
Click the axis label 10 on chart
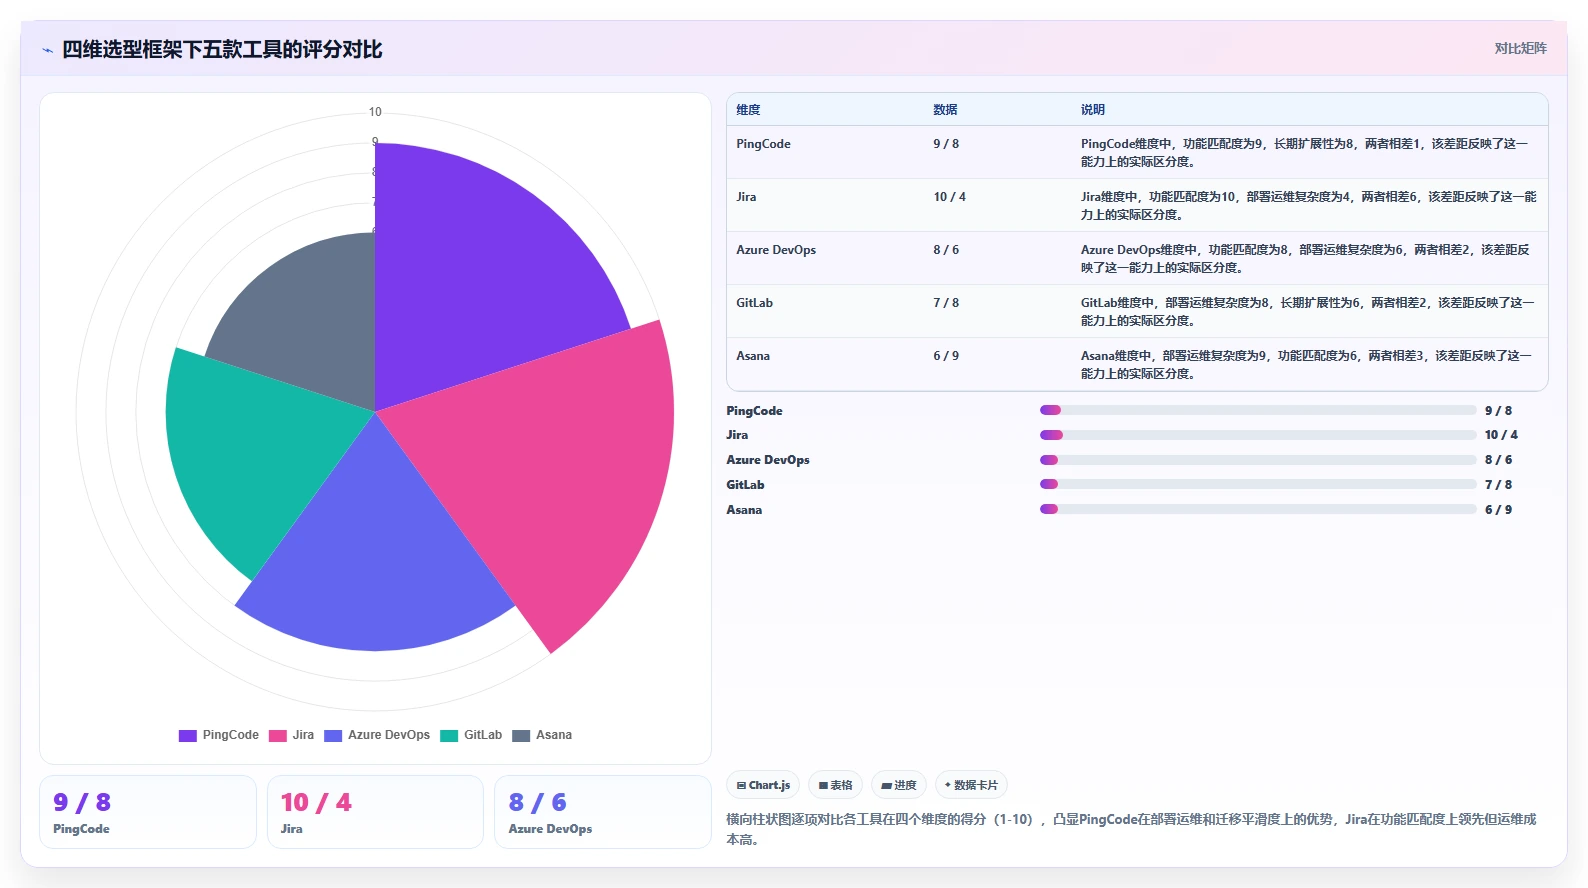tap(375, 112)
